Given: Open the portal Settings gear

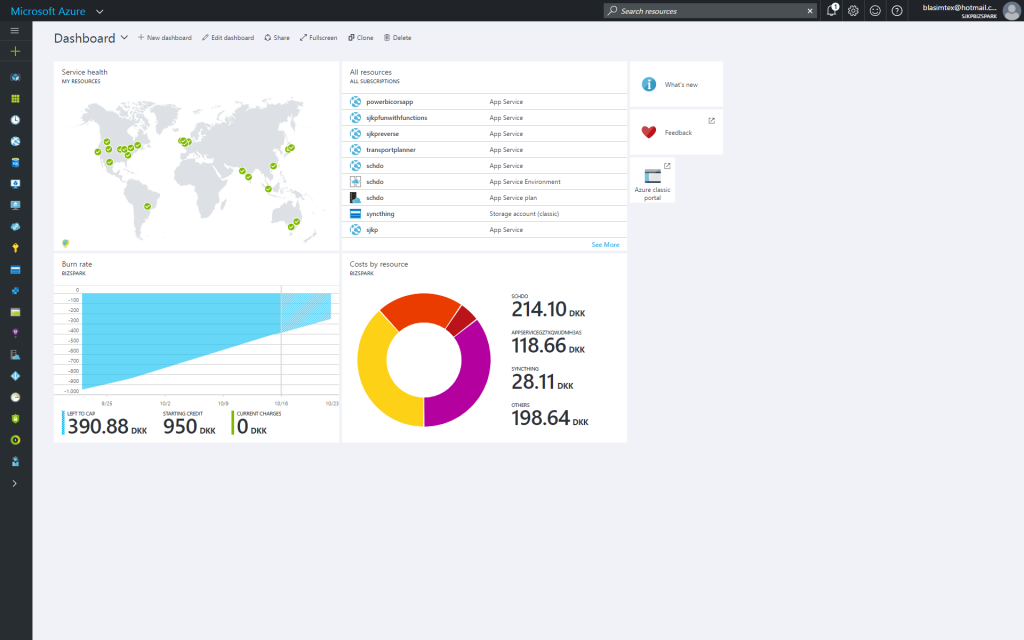Looking at the screenshot, I should [x=853, y=11].
